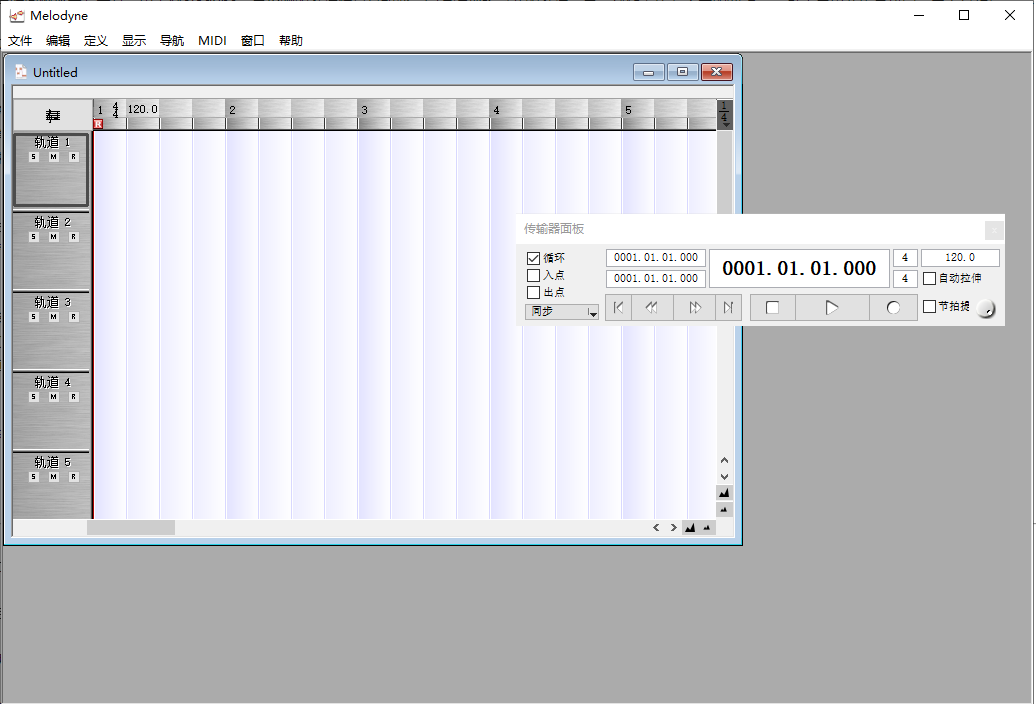The height and width of the screenshot is (704, 1036).
Task: Start playback with the play button
Action: click(832, 308)
